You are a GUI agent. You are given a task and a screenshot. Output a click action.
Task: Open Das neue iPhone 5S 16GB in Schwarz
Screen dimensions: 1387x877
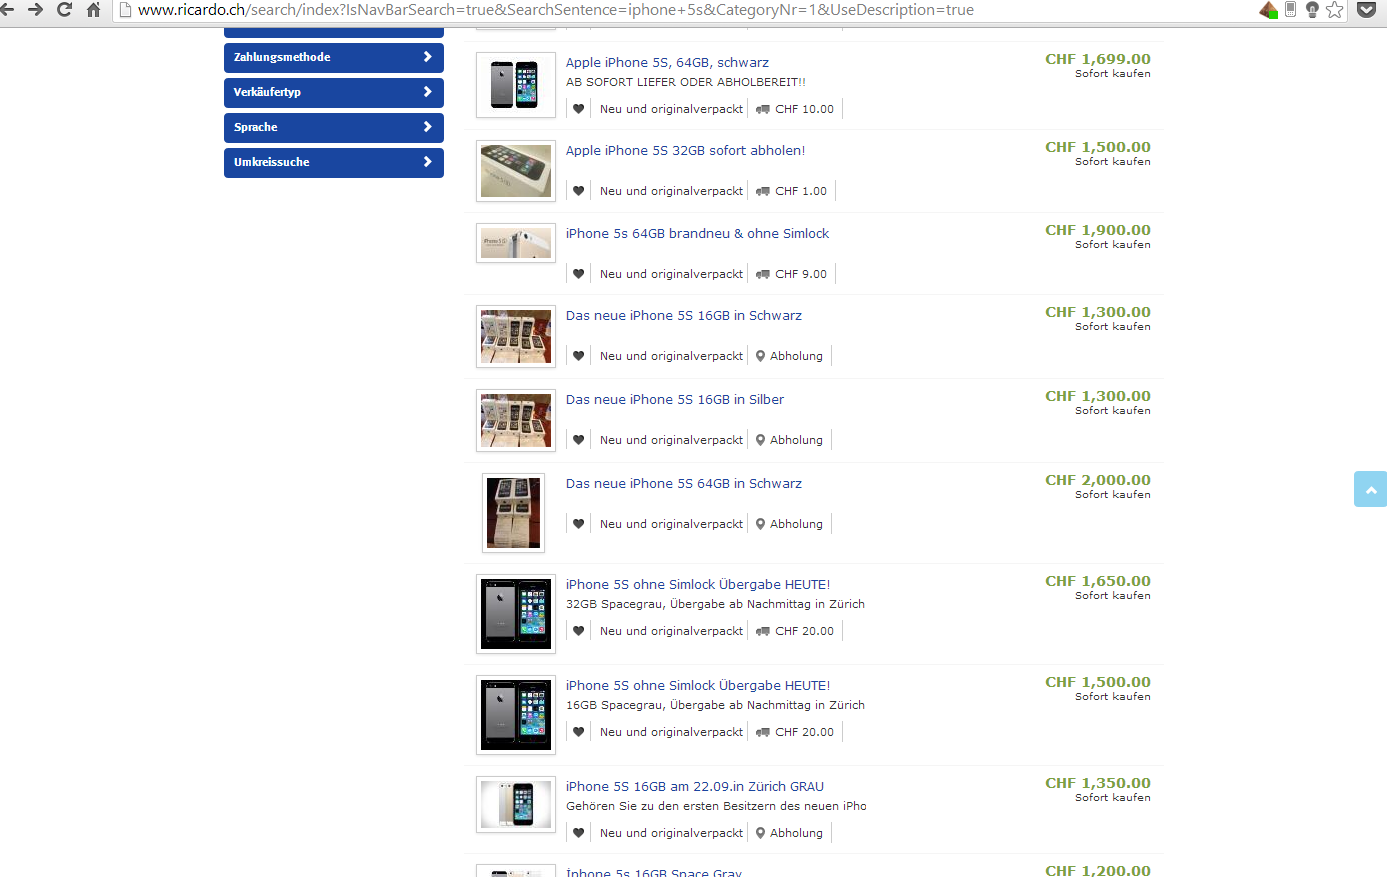pos(684,315)
